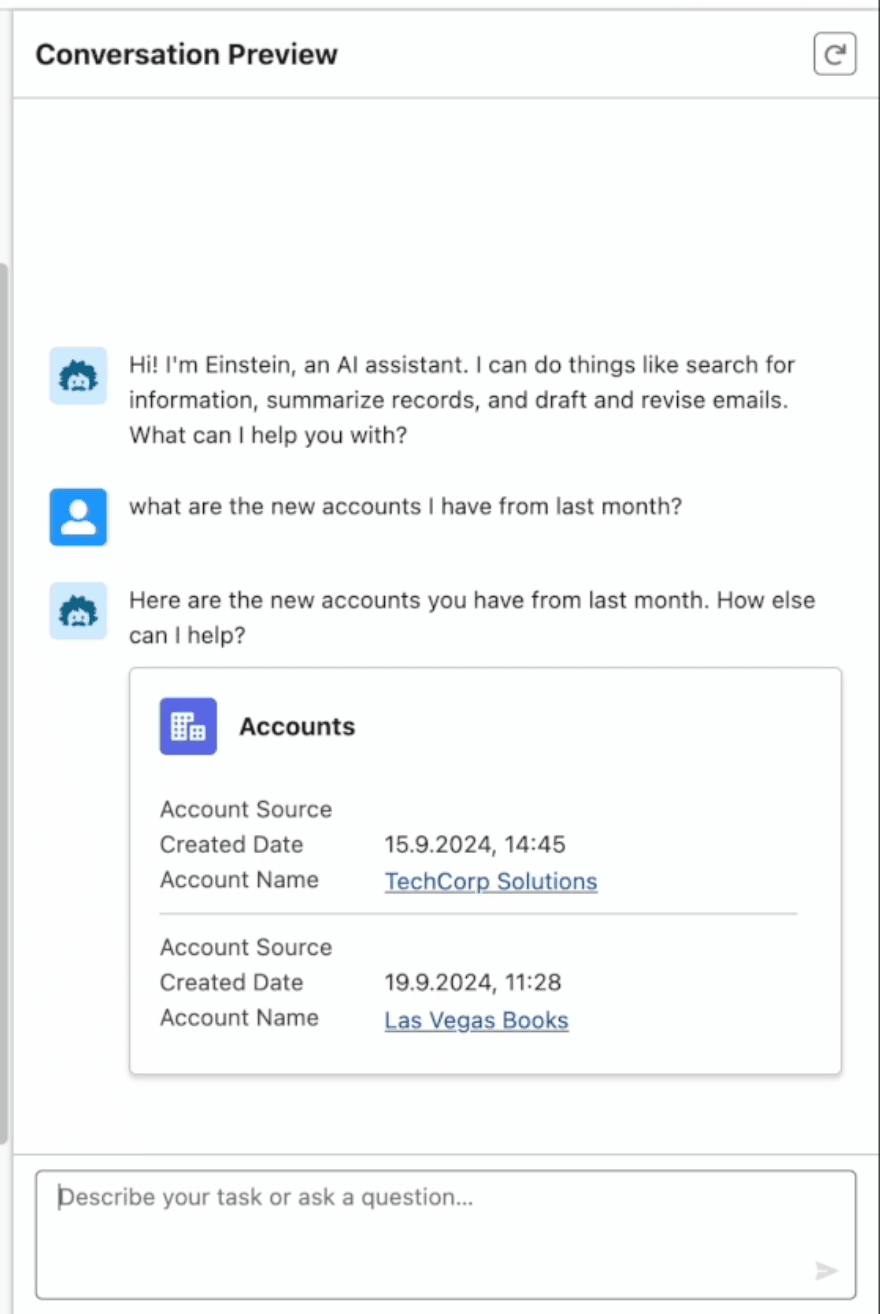Click the blue user avatar icon
Screen dimensions: 880x1314
click(x=78, y=517)
